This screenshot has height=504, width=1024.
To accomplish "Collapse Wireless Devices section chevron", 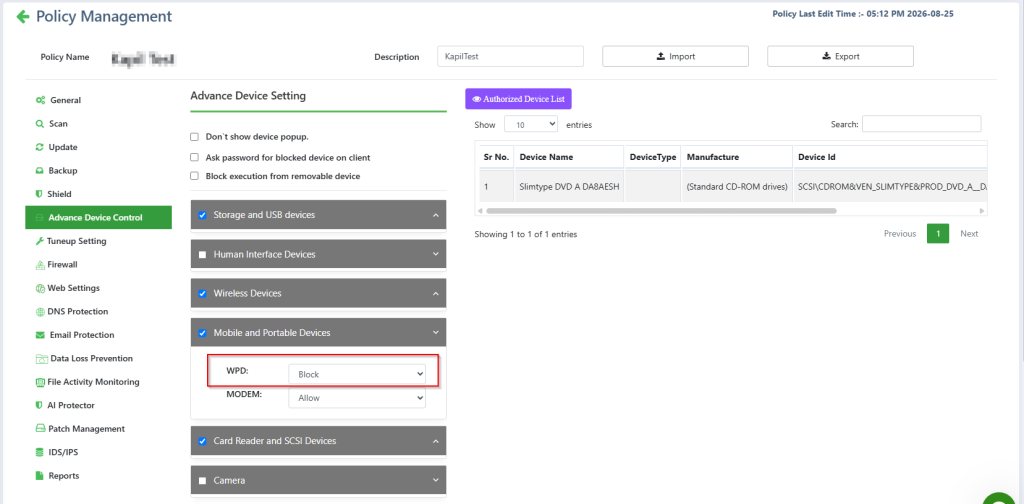I will click(x=436, y=294).
